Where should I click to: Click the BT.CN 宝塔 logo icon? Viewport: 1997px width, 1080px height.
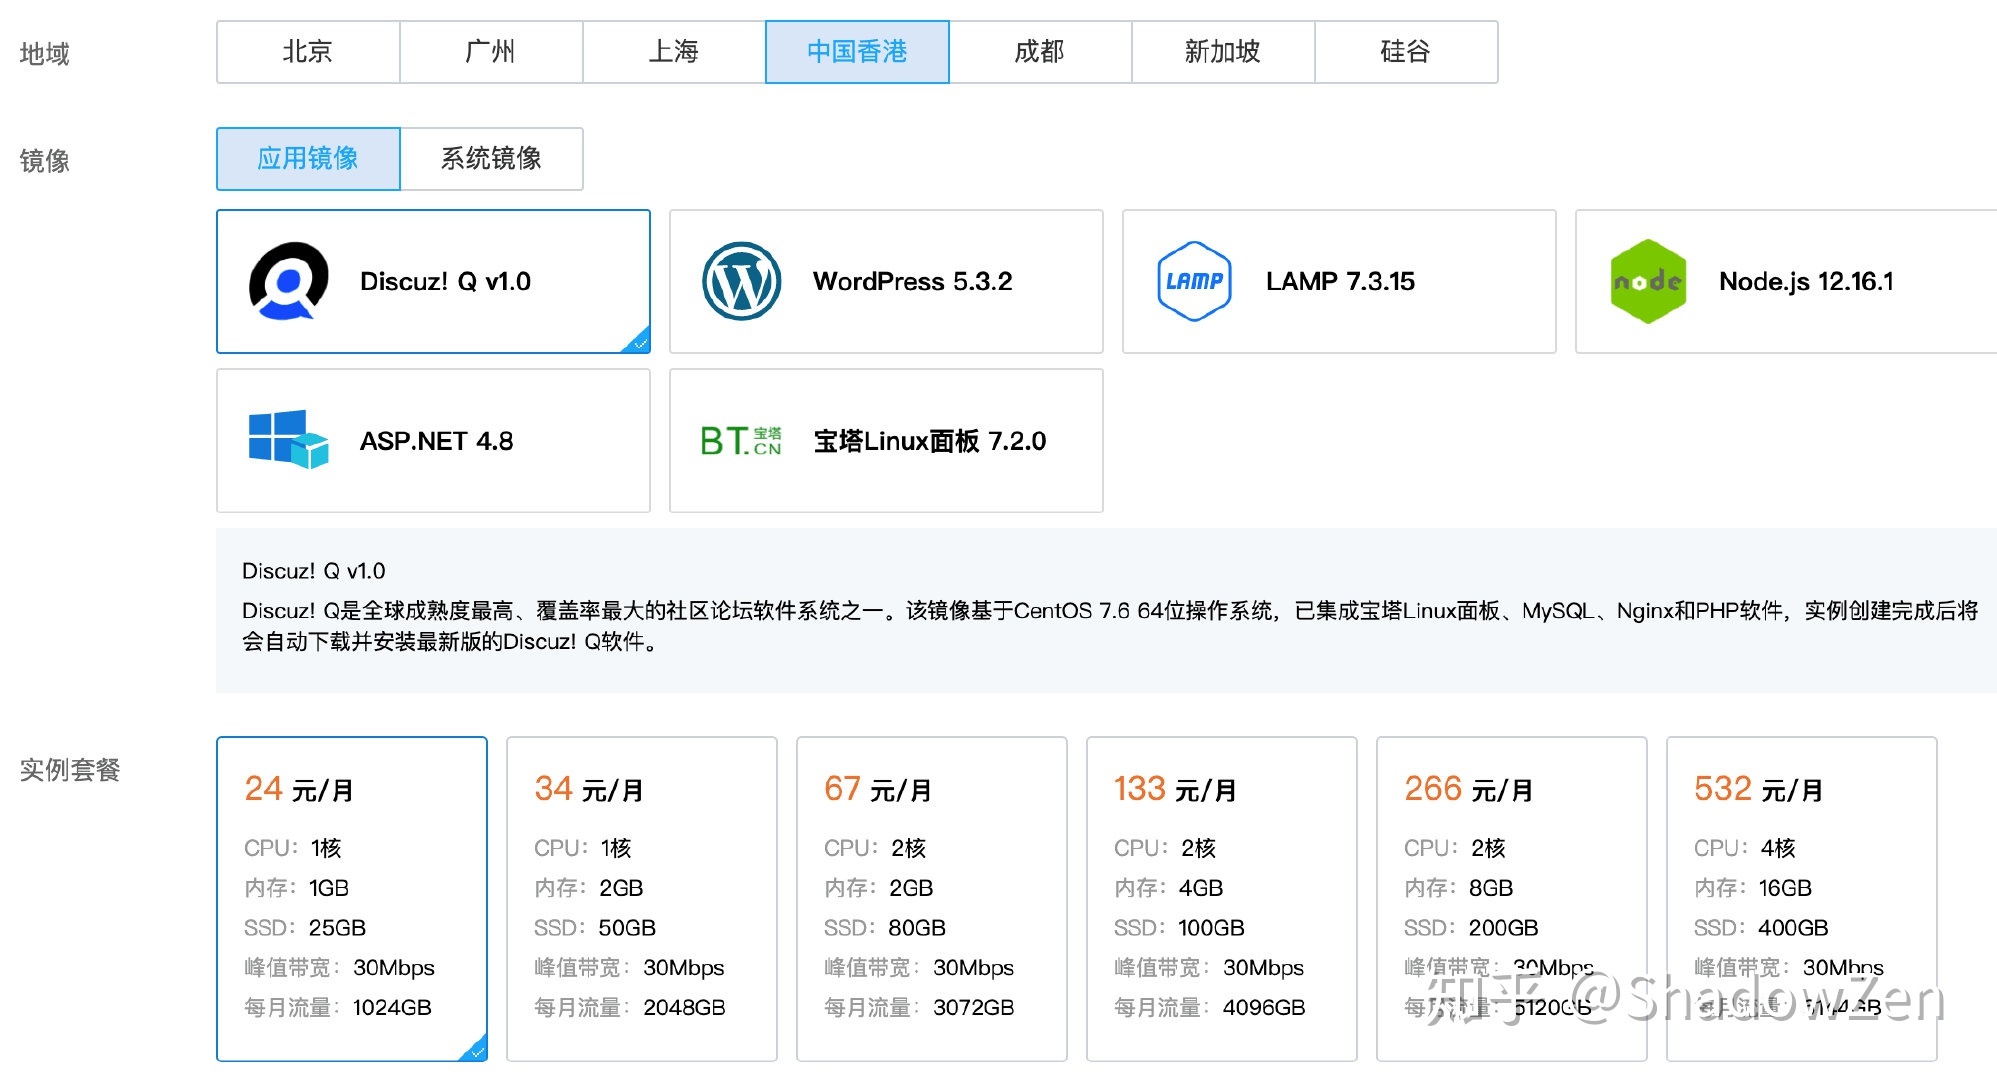[741, 441]
